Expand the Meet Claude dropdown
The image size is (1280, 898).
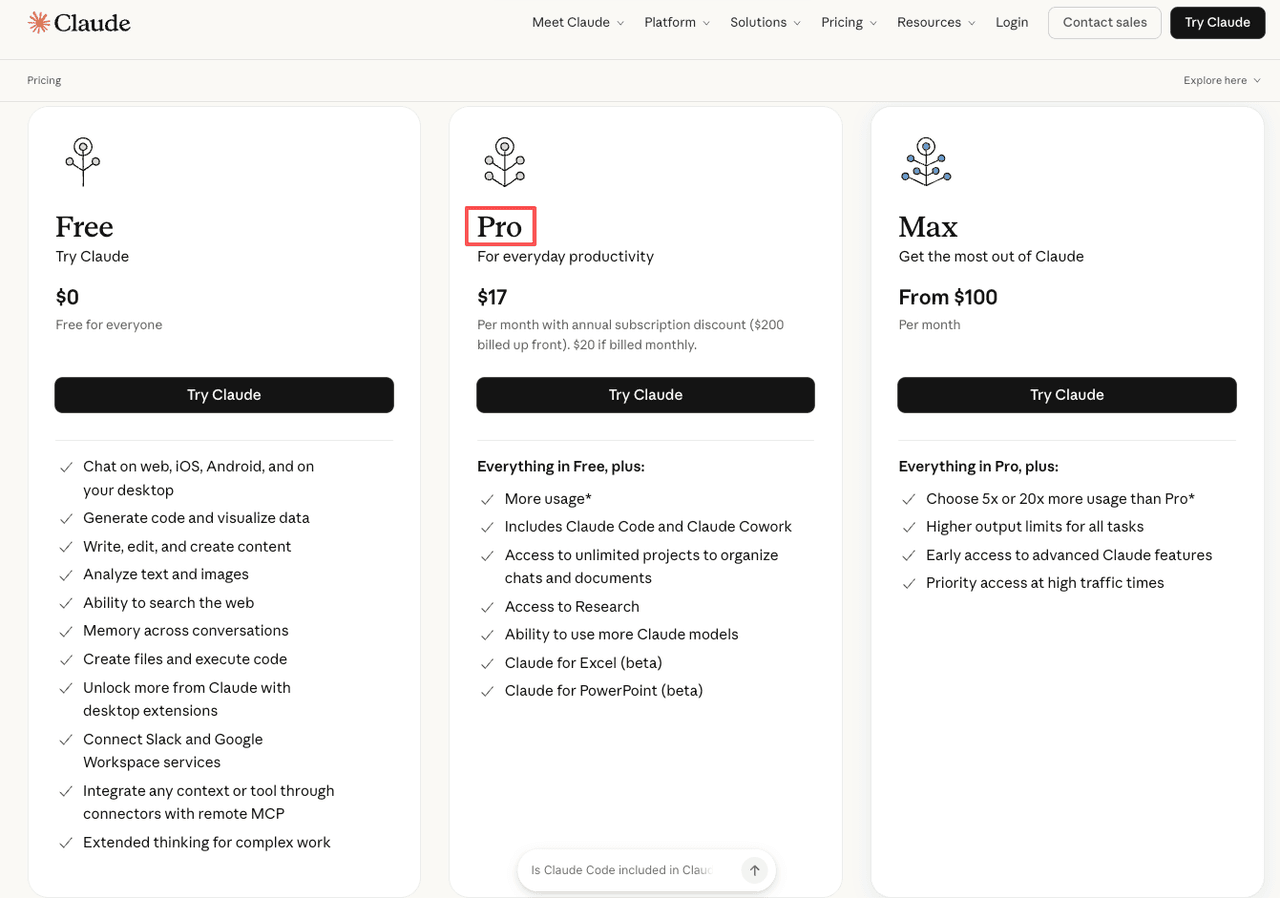pyautogui.click(x=578, y=22)
